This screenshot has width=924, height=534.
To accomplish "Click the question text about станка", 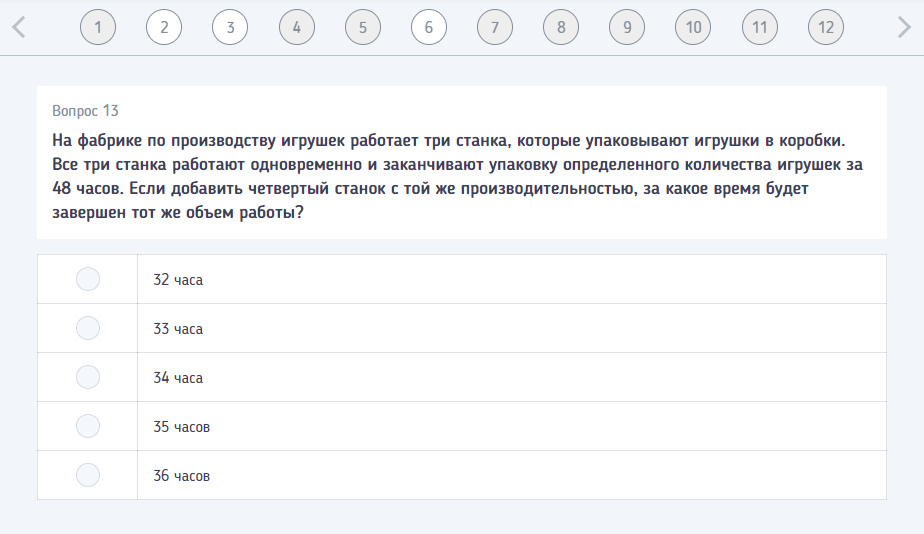I will point(457,176).
